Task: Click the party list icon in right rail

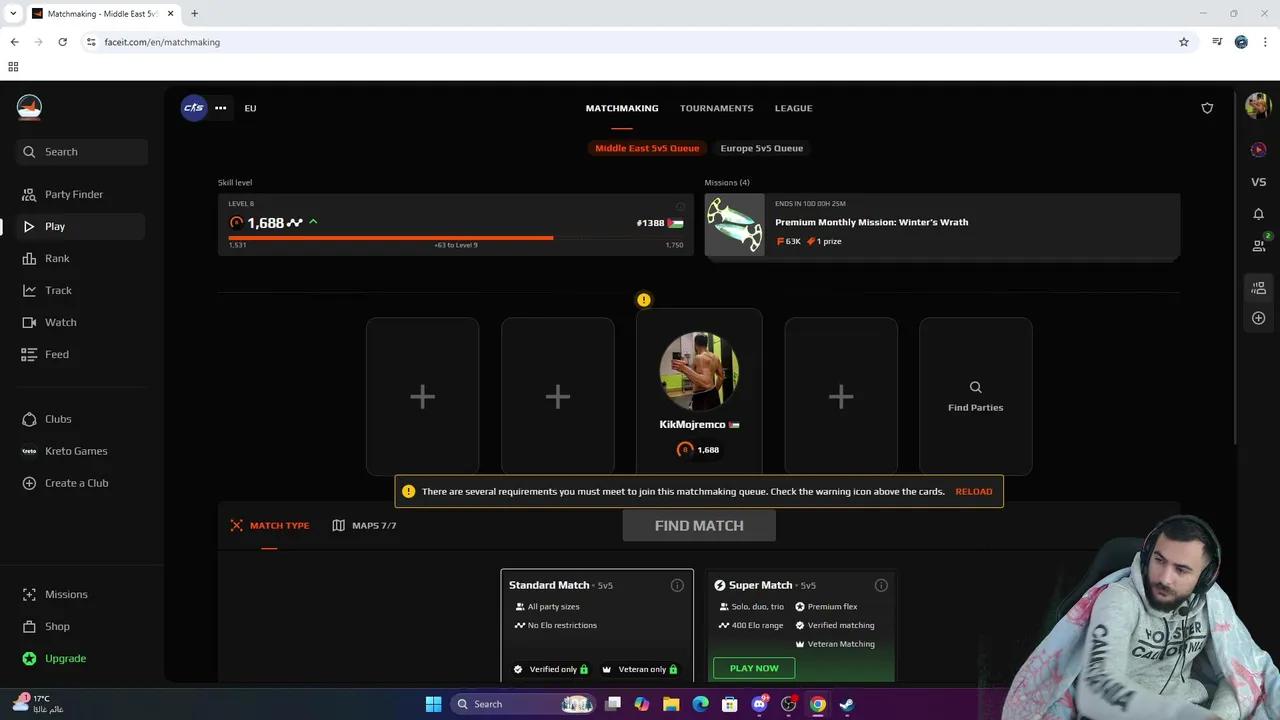Action: [1258, 288]
